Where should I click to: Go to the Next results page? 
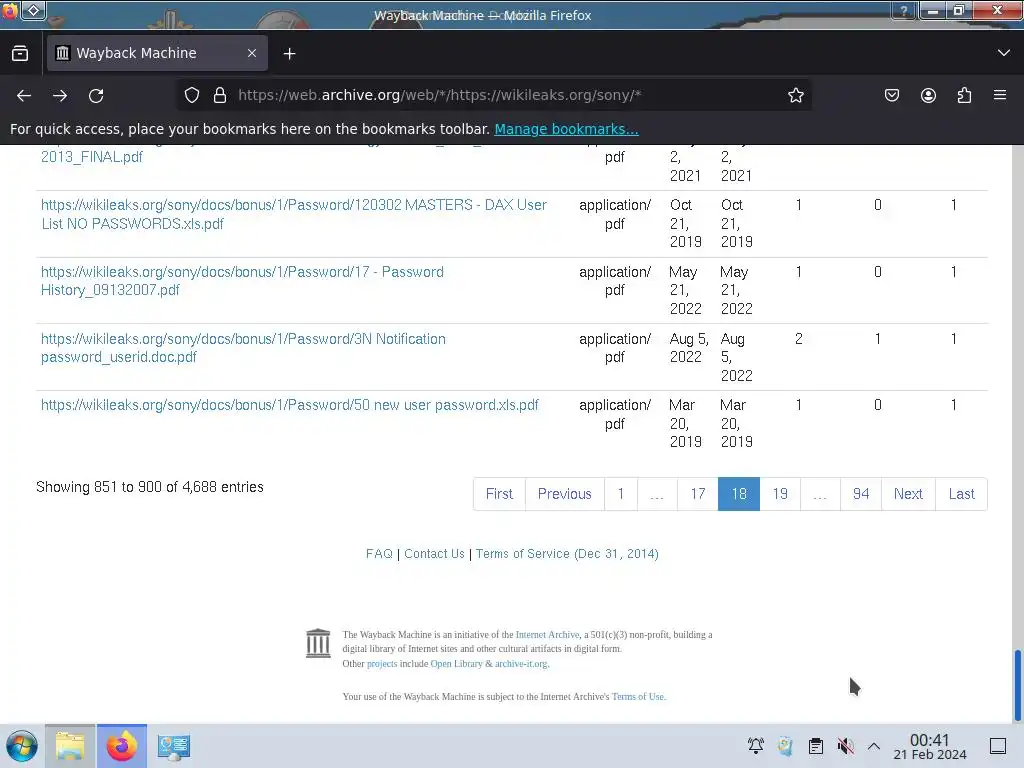(x=908, y=494)
